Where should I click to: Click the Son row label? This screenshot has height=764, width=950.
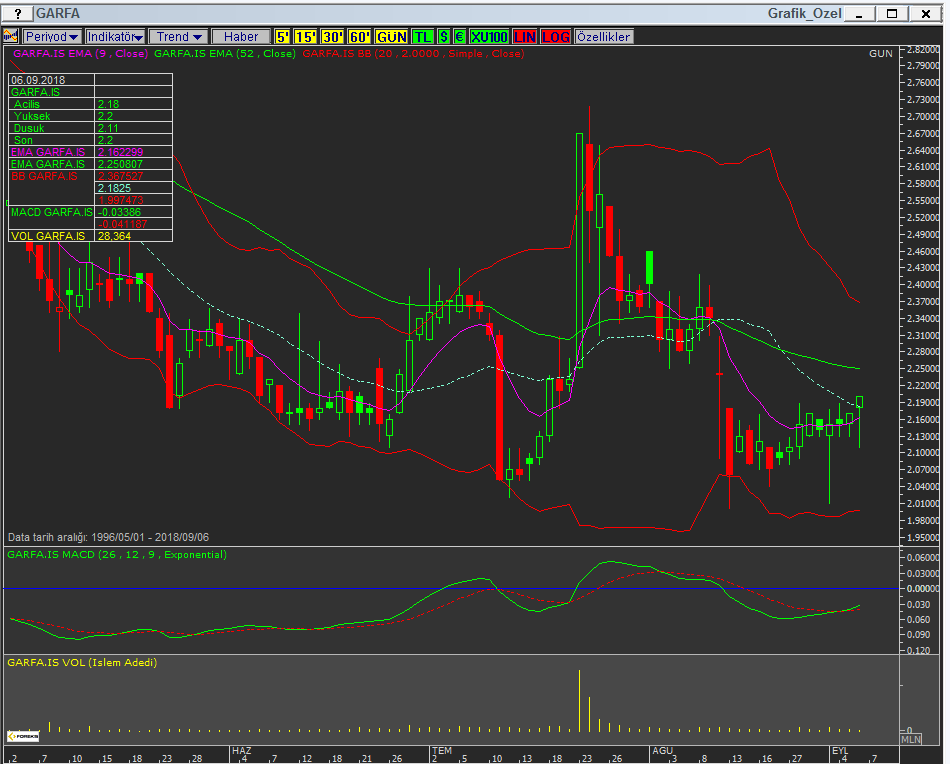[23, 140]
